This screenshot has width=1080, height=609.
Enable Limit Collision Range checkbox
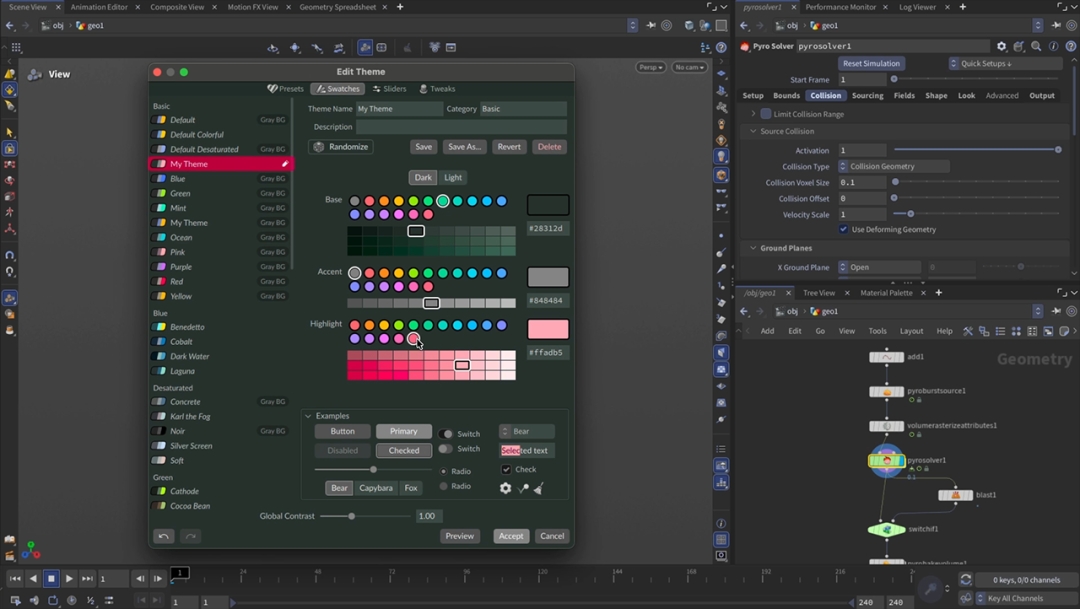[766, 114]
